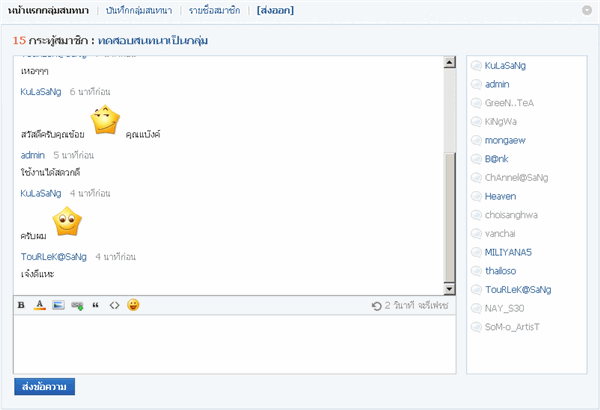Click the chat bubble icon beside MILIYANA5
Image resolution: width=600 pixels, height=410 pixels.
(x=476, y=252)
